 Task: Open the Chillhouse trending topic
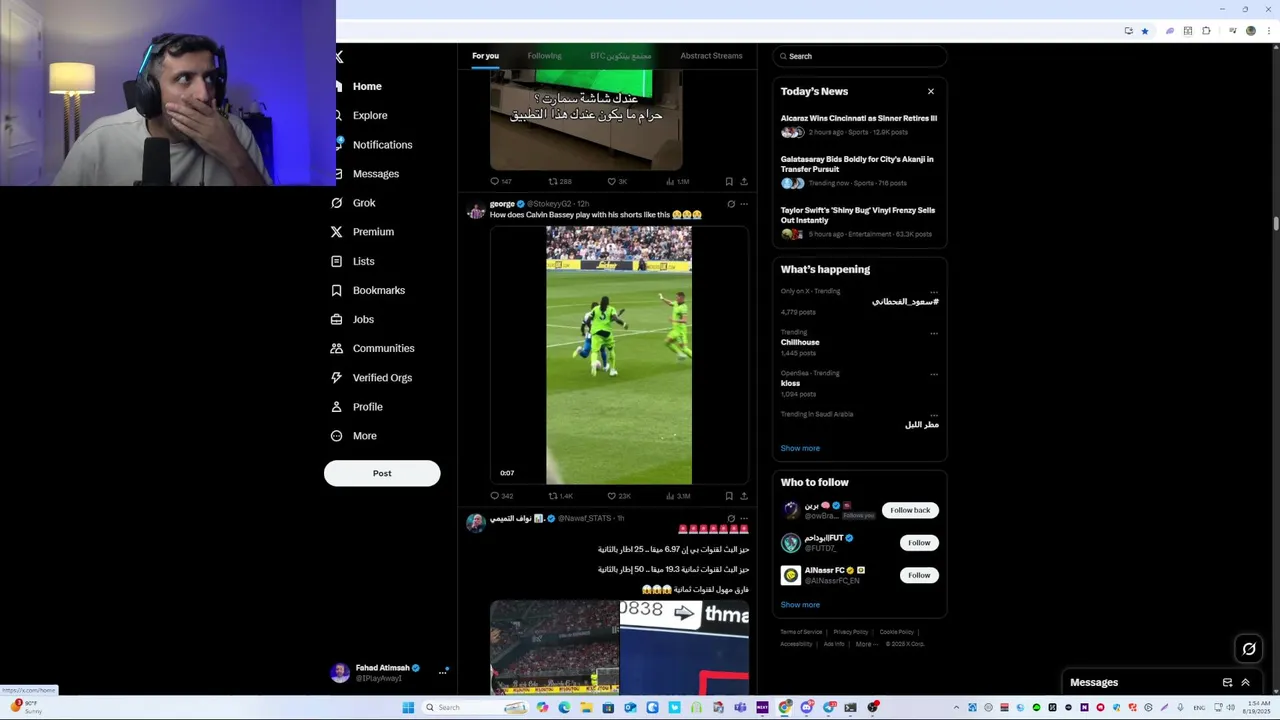coord(800,342)
